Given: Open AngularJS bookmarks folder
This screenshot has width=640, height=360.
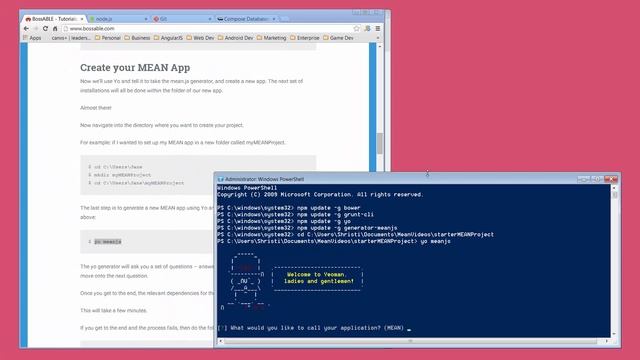Looking at the screenshot, I should point(168,38).
